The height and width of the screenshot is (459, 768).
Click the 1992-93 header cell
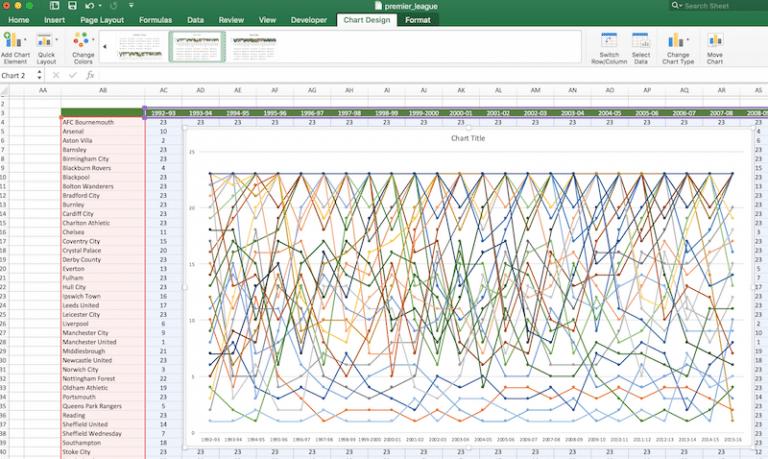(x=164, y=113)
